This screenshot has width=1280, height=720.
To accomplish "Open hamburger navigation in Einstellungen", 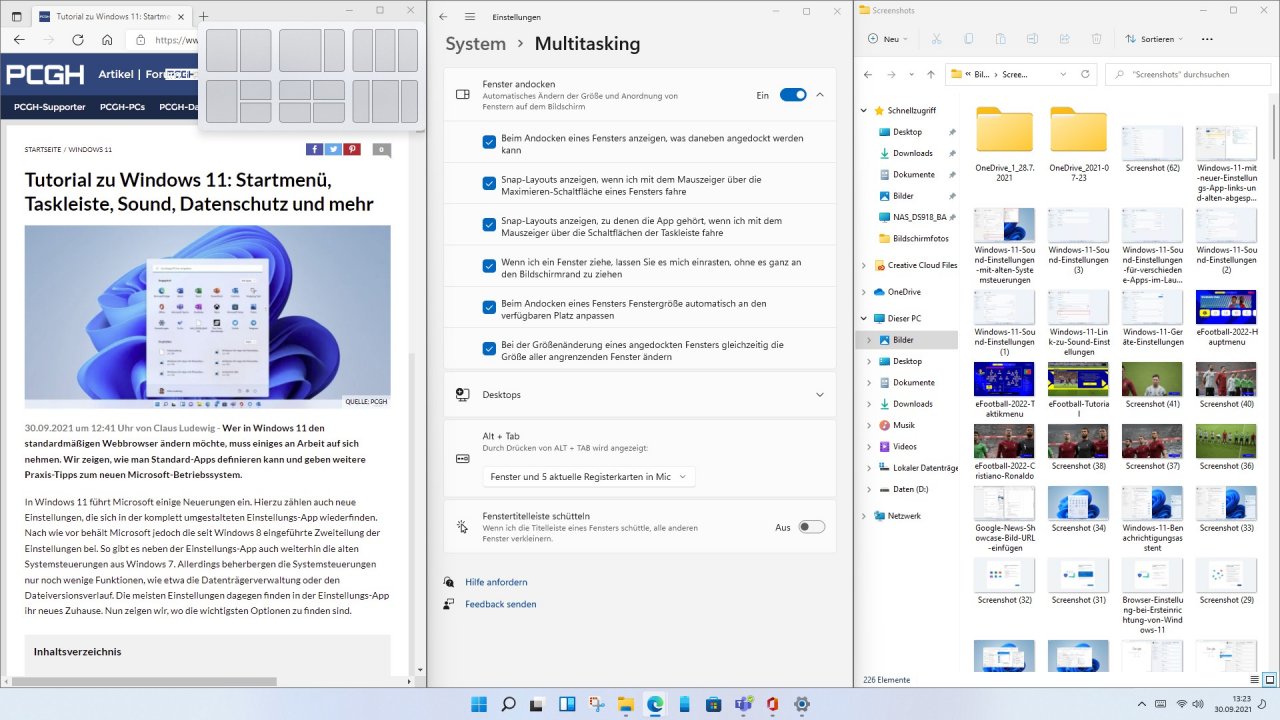I will point(470,17).
